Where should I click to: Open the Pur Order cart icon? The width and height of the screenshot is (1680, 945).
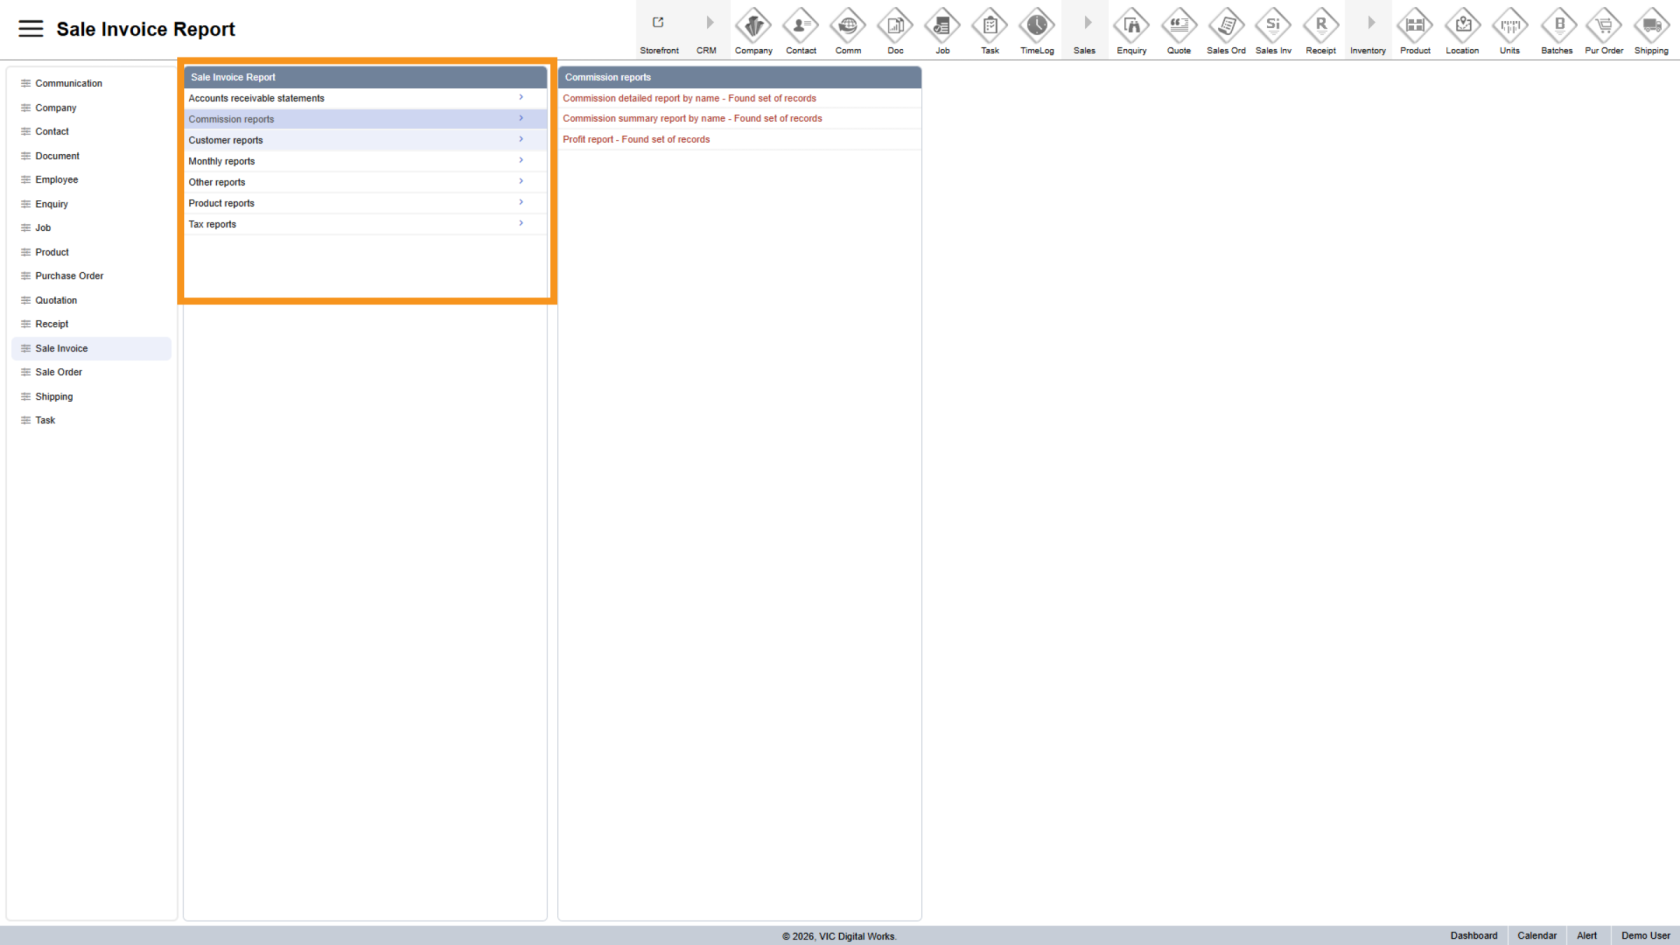tap(1604, 26)
